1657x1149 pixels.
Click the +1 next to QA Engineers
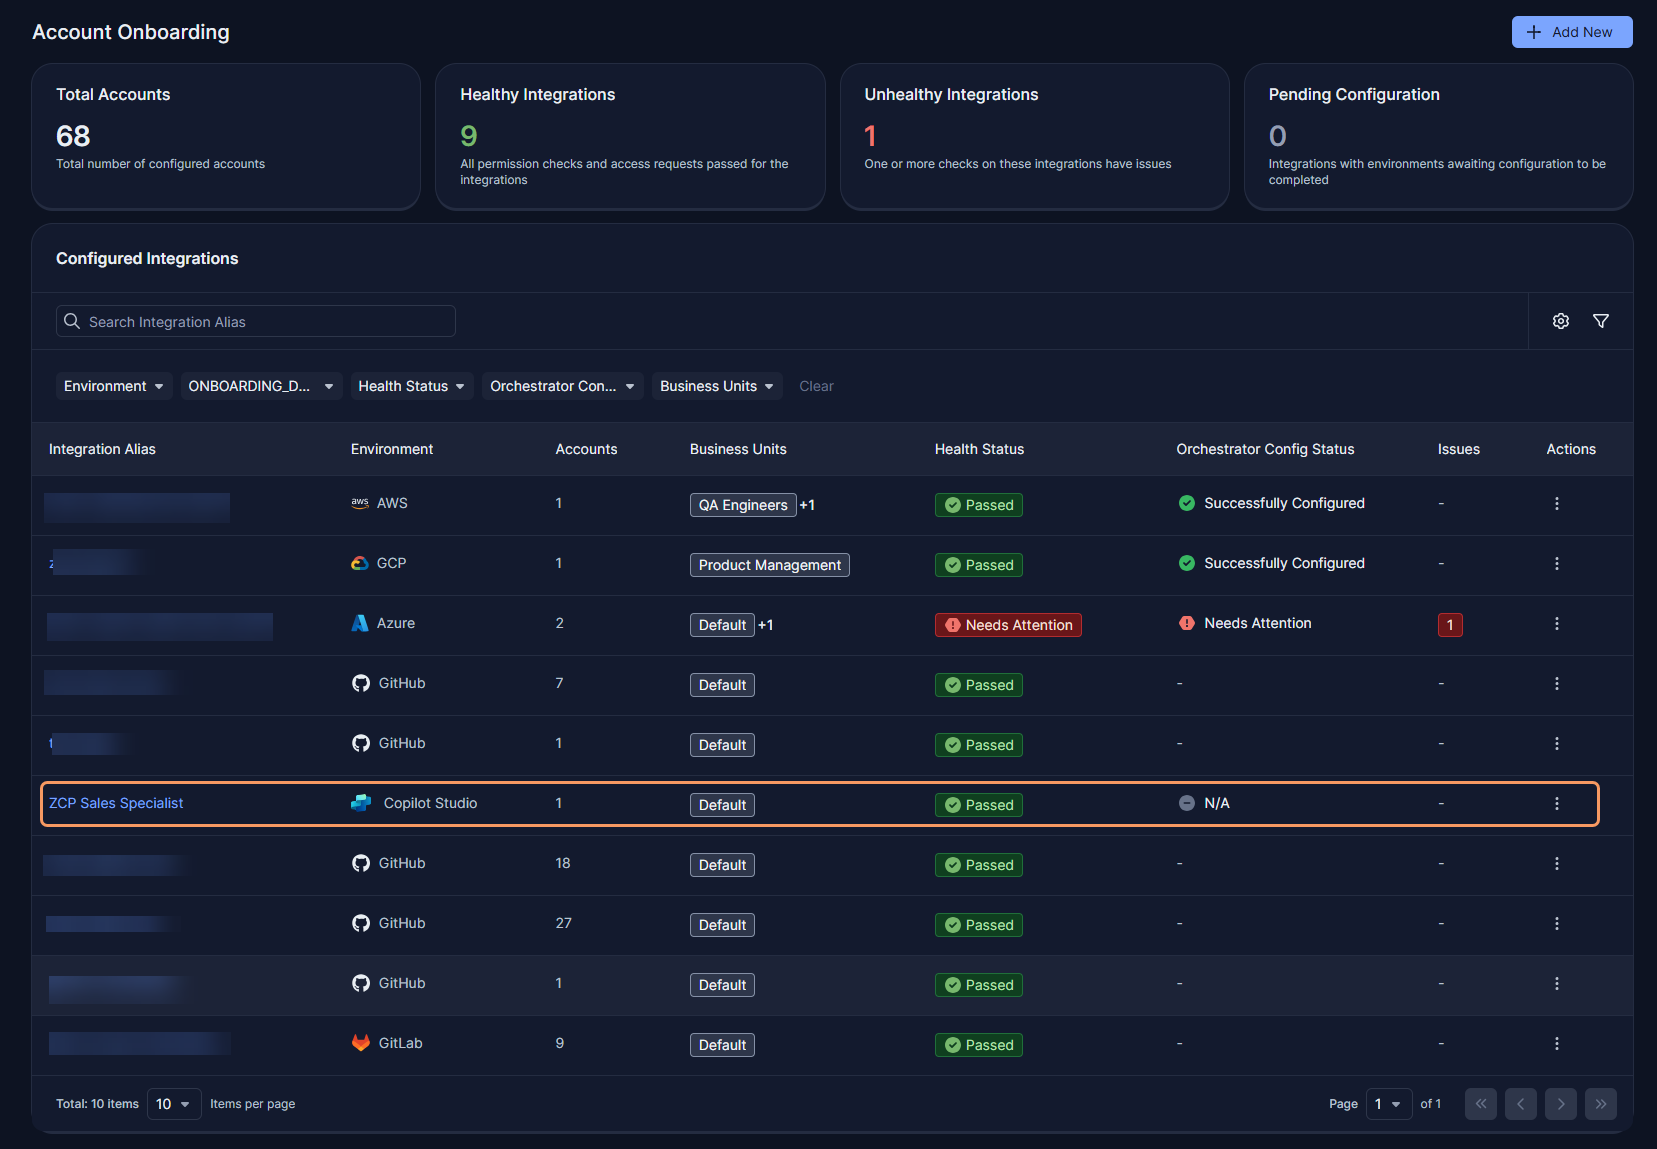point(807,505)
